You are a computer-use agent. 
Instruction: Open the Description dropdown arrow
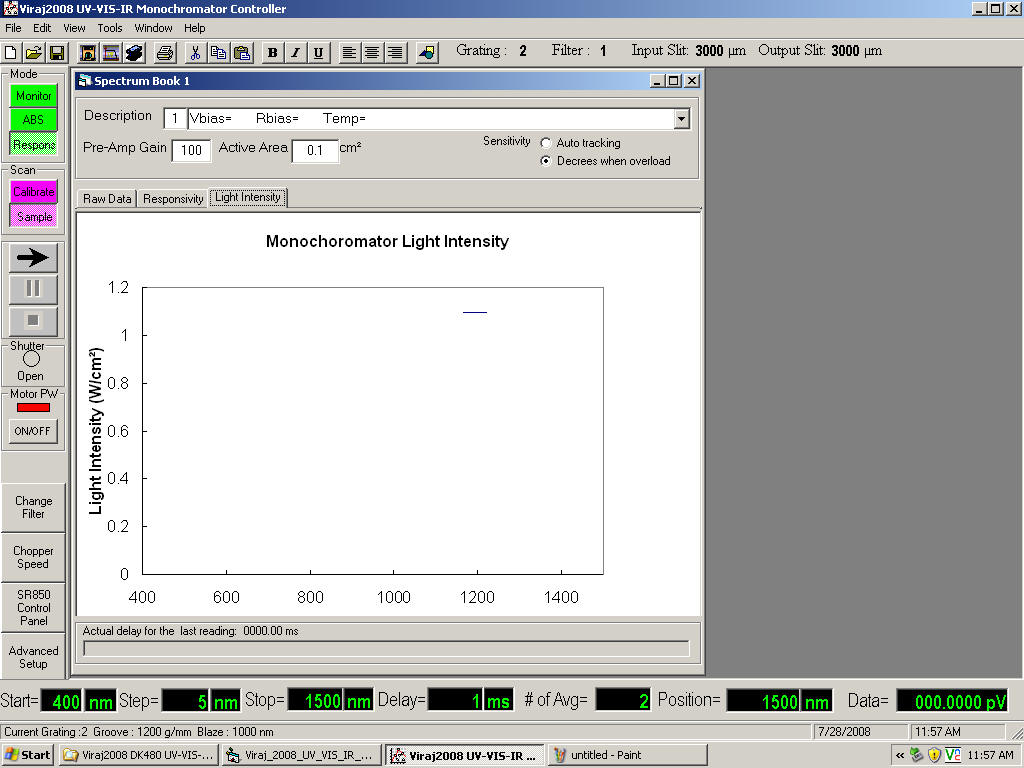coord(681,119)
